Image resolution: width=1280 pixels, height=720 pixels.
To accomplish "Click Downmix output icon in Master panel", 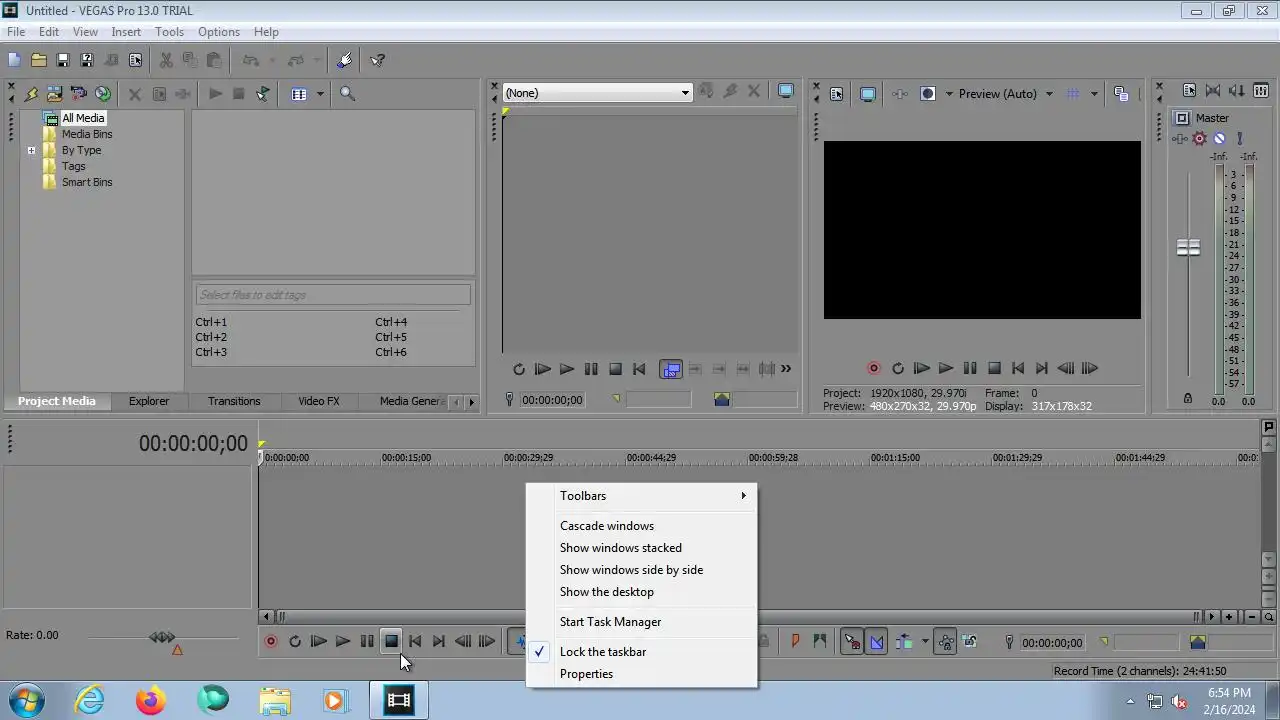I will pos(1213,91).
